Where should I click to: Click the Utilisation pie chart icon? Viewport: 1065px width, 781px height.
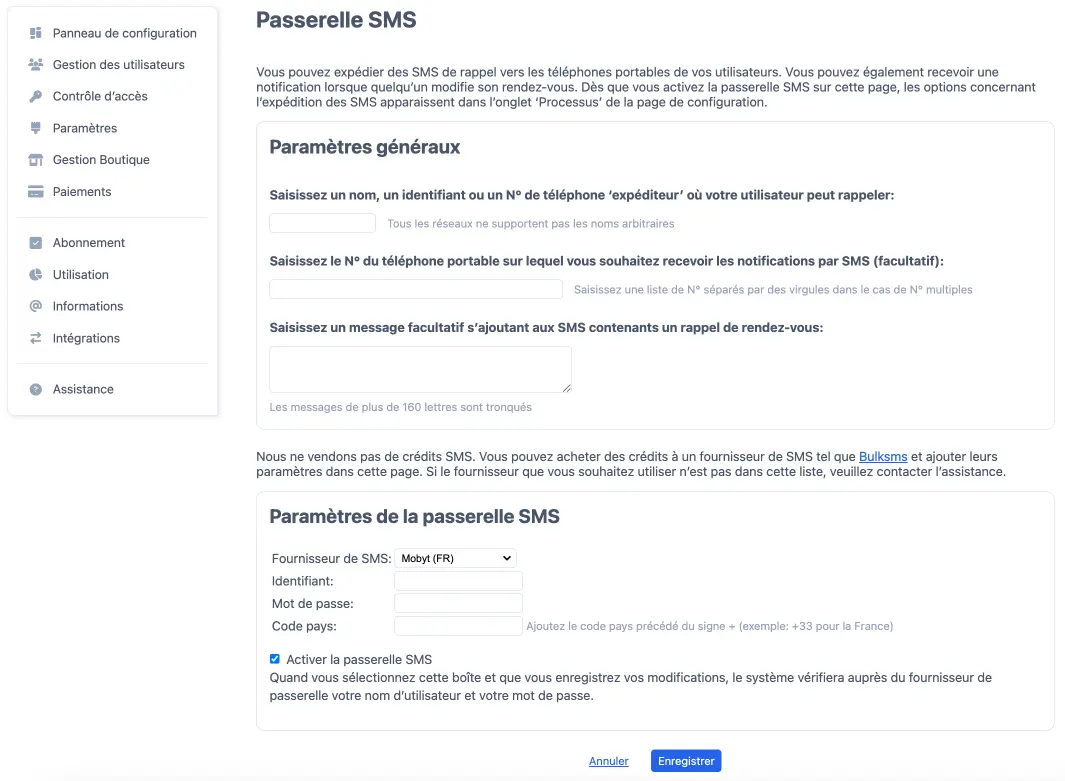pyautogui.click(x=36, y=275)
